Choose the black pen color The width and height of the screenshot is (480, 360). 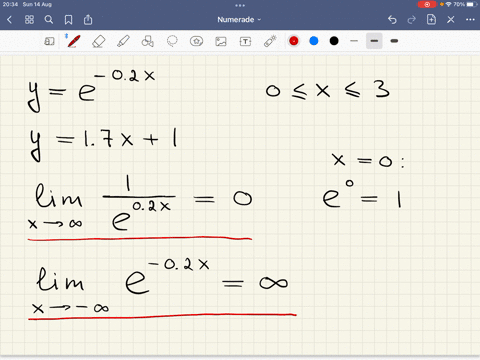tap(334, 41)
